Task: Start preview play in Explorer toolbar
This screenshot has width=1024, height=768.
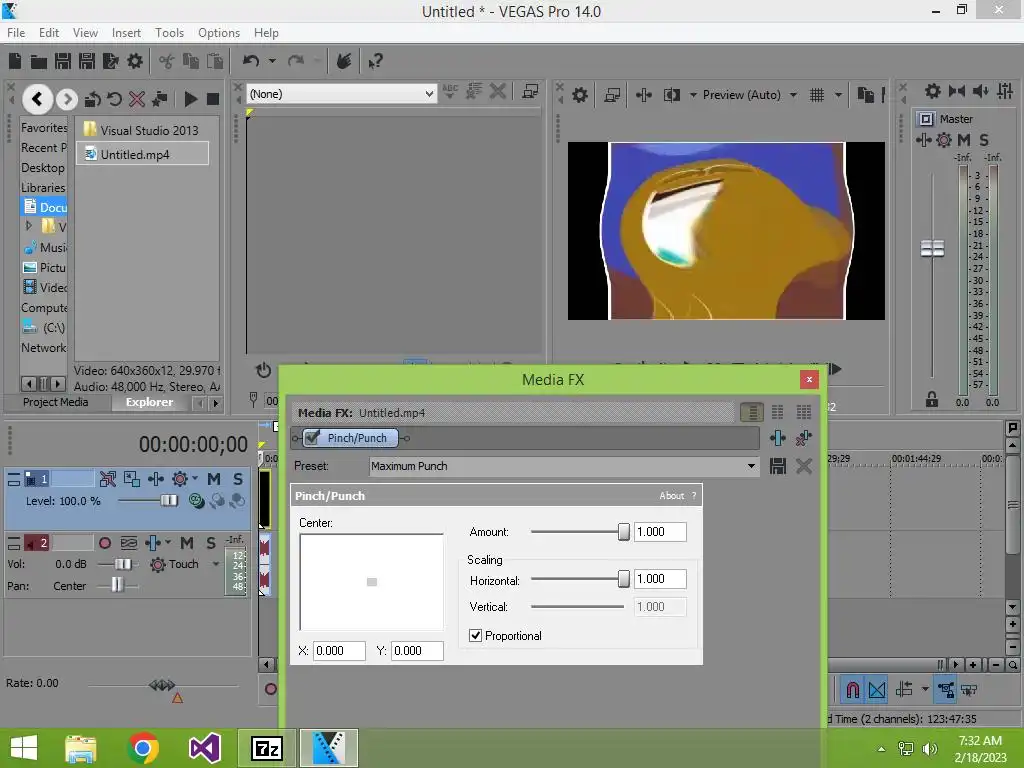Action: 191,99
